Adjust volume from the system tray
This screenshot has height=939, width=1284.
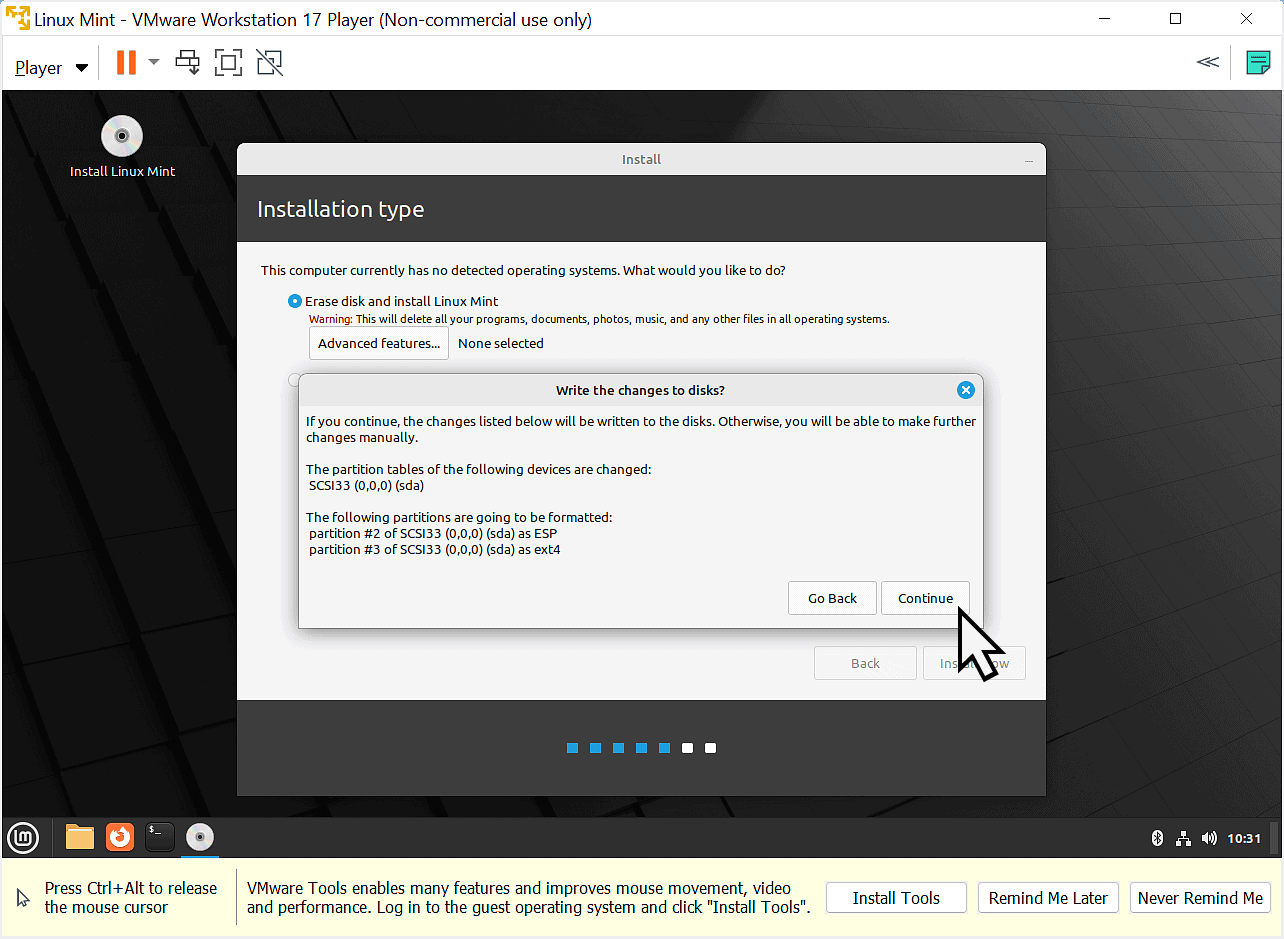point(1209,838)
